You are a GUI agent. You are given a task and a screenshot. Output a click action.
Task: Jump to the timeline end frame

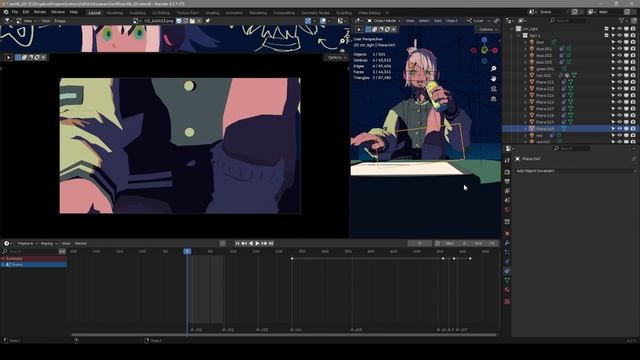(271, 243)
